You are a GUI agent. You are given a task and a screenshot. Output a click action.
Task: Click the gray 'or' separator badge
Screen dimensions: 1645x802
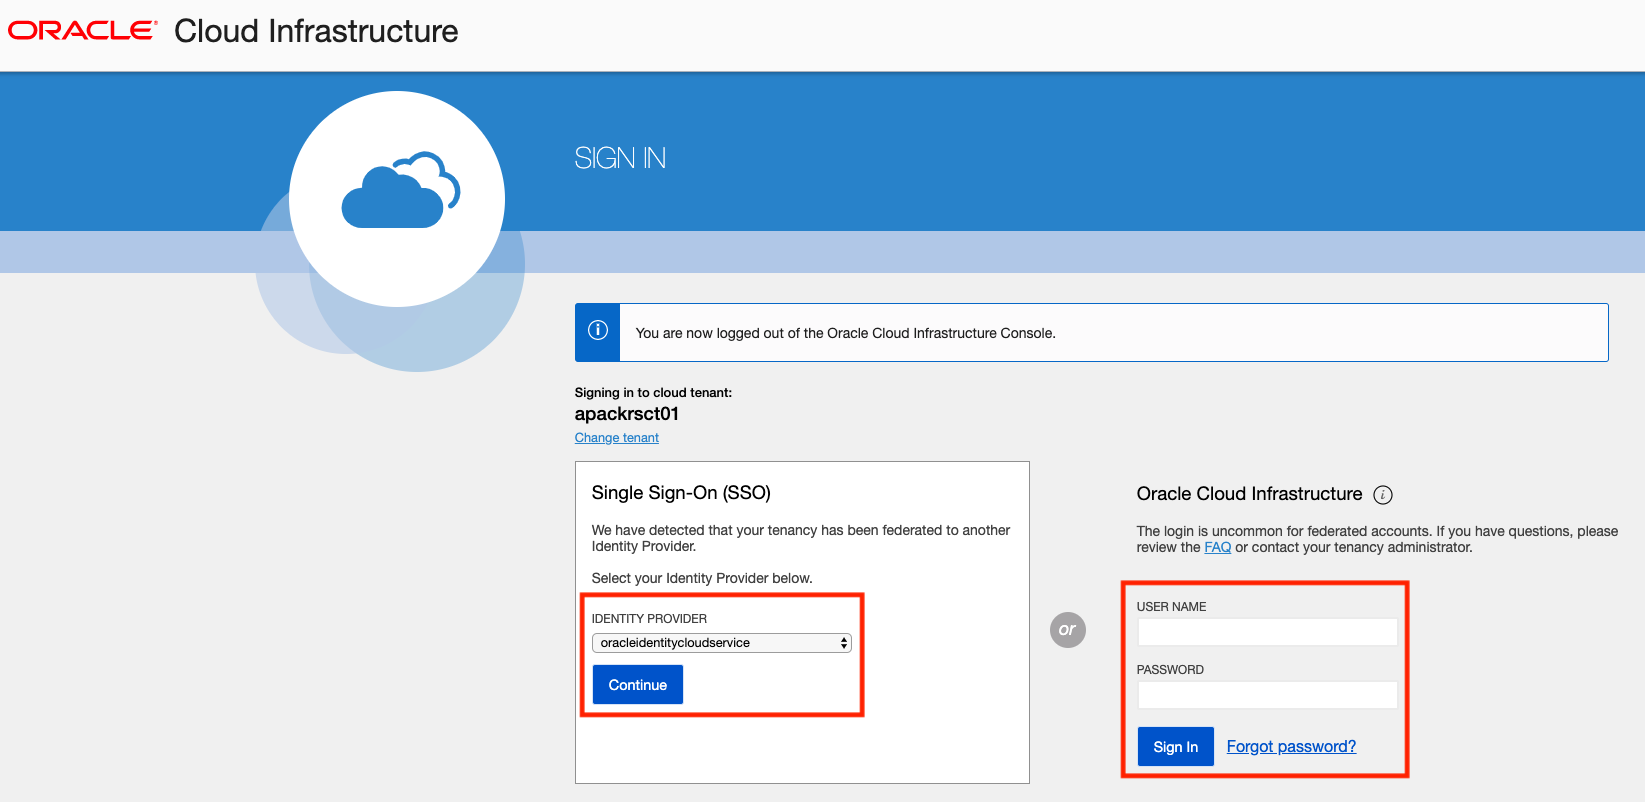1067,629
